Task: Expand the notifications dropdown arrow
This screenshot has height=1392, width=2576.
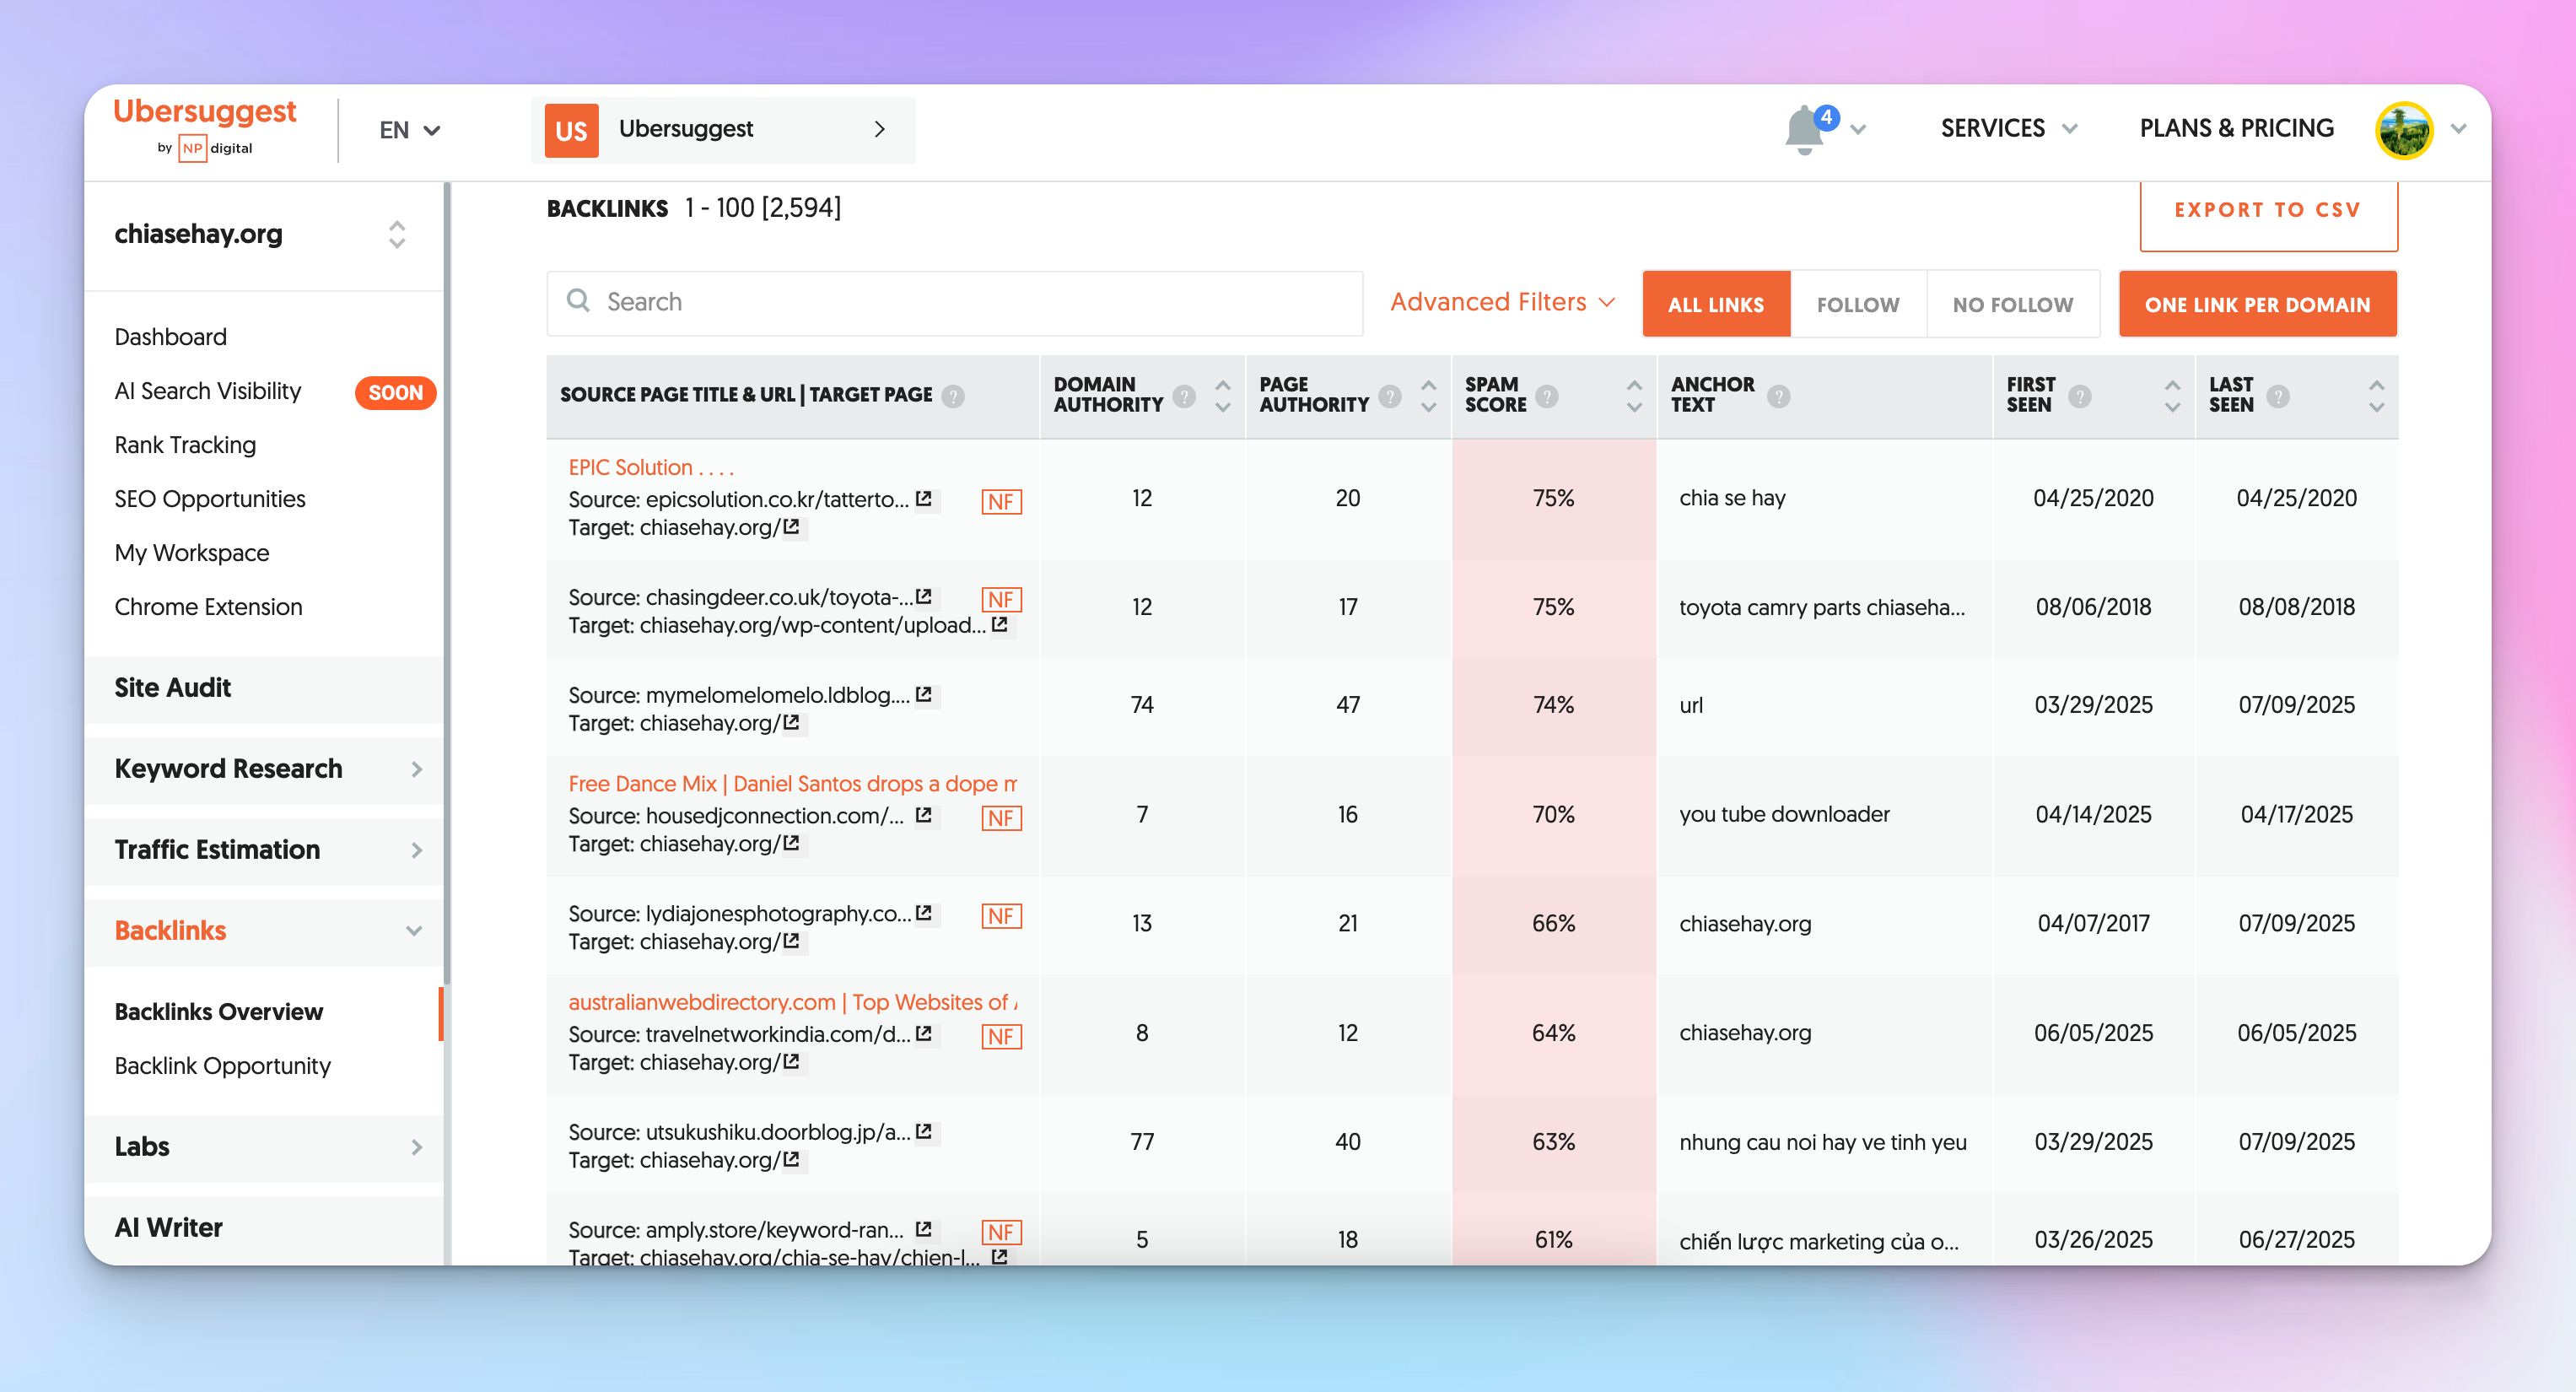Action: (x=1858, y=130)
